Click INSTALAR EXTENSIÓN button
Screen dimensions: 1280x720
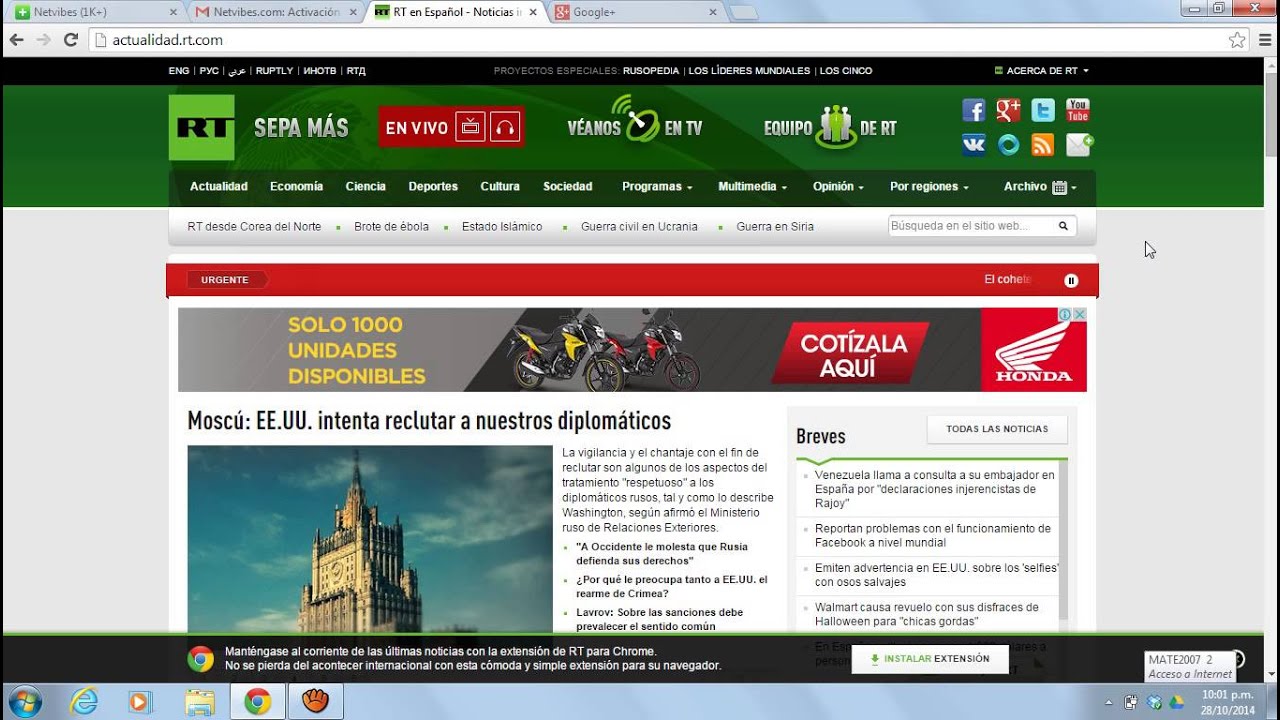pyautogui.click(x=930, y=659)
